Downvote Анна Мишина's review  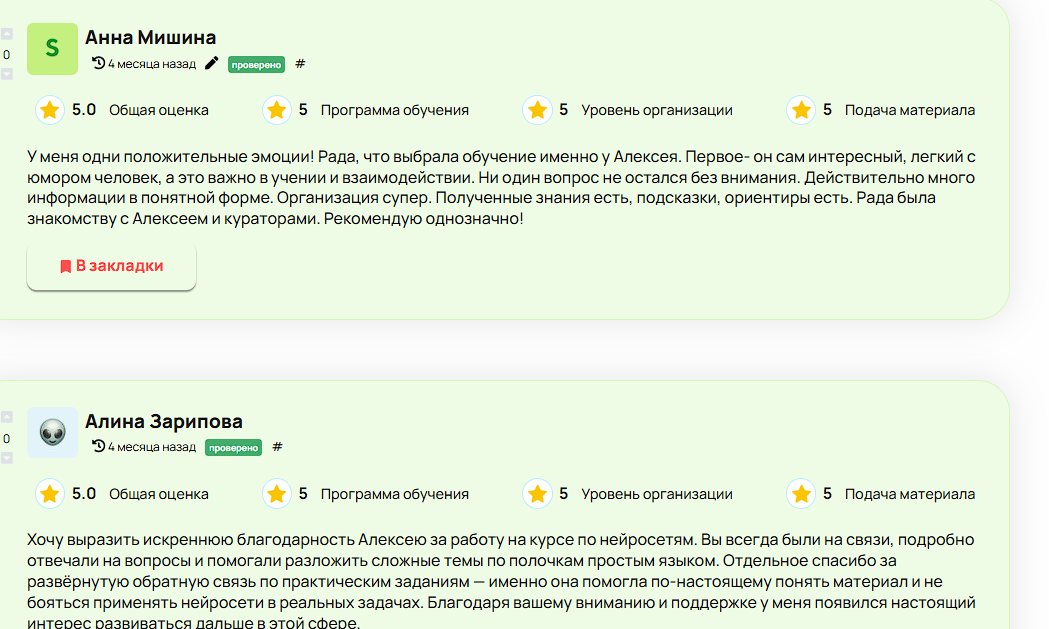click(7, 74)
